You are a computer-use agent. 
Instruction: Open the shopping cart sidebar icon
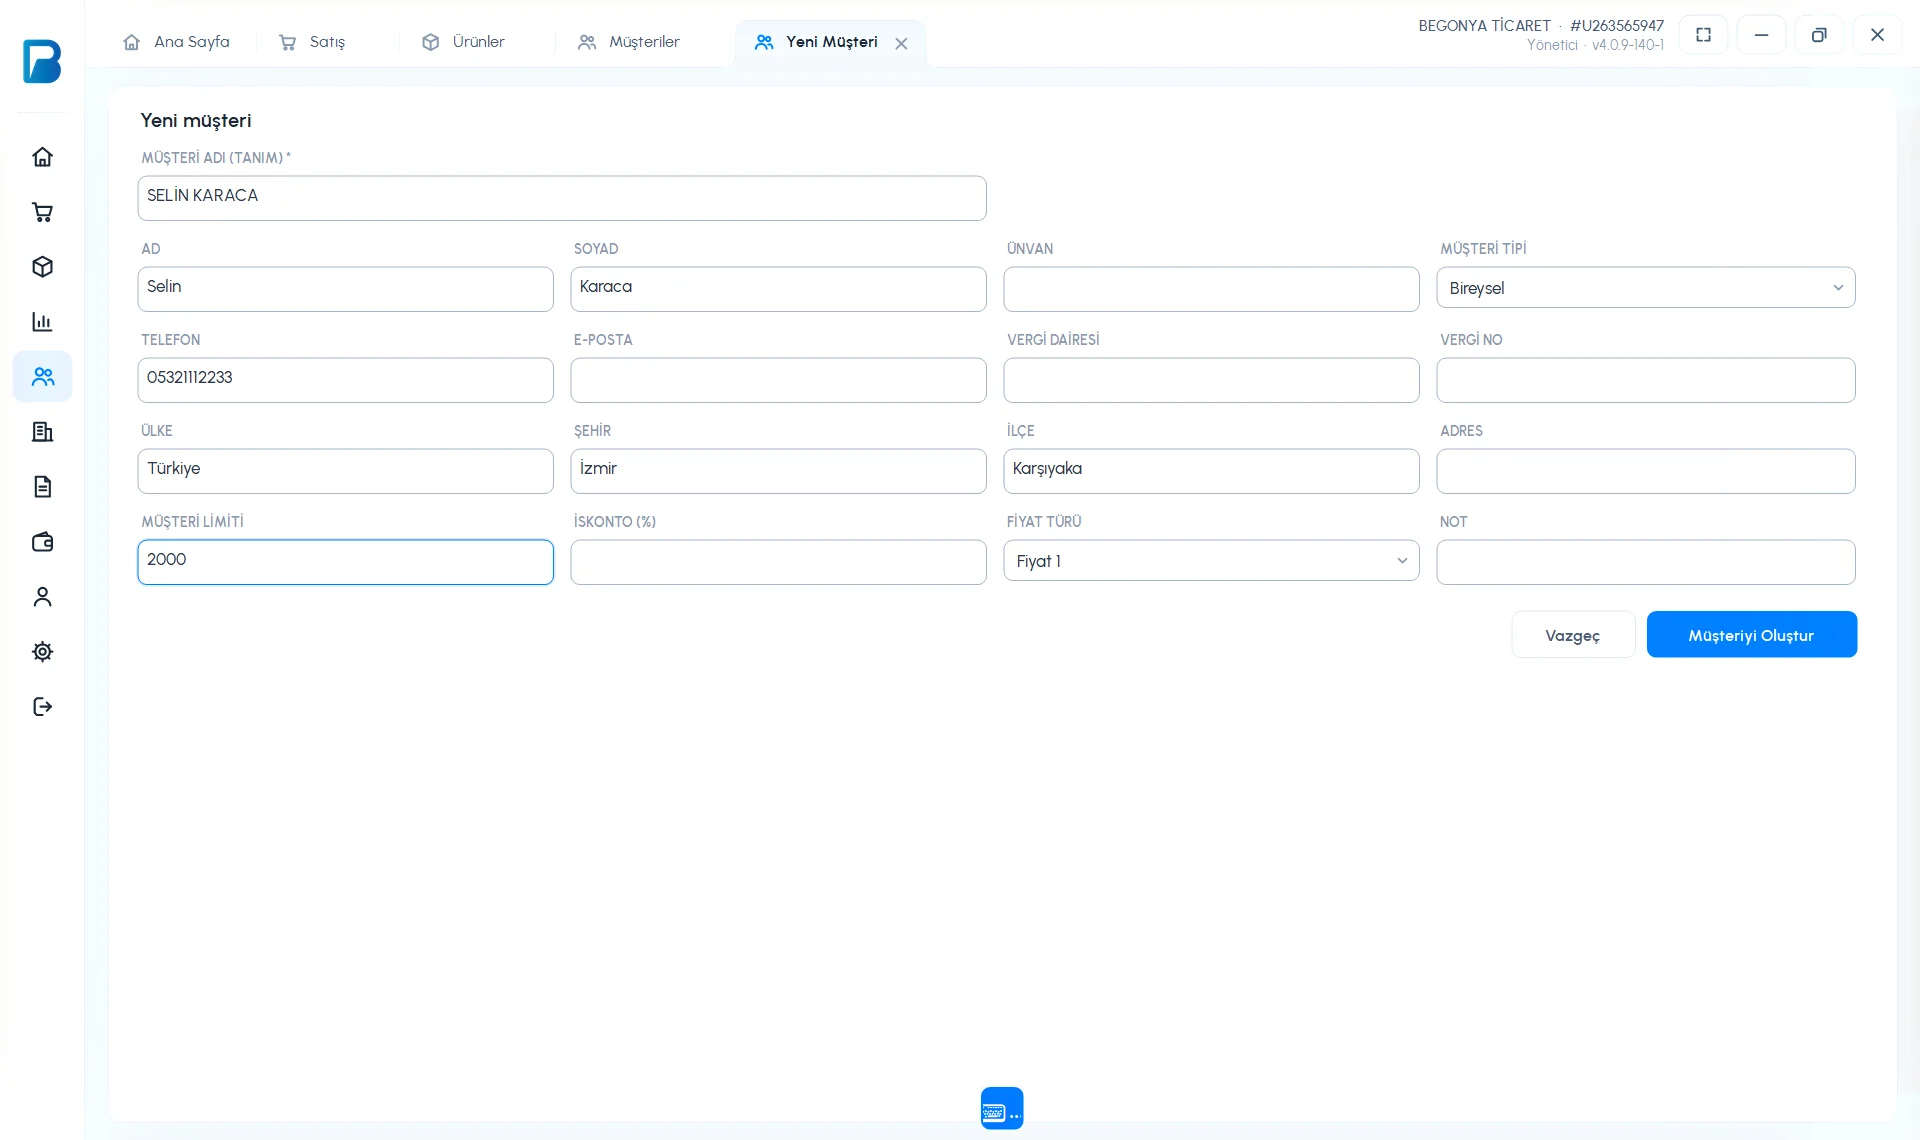coord(42,212)
